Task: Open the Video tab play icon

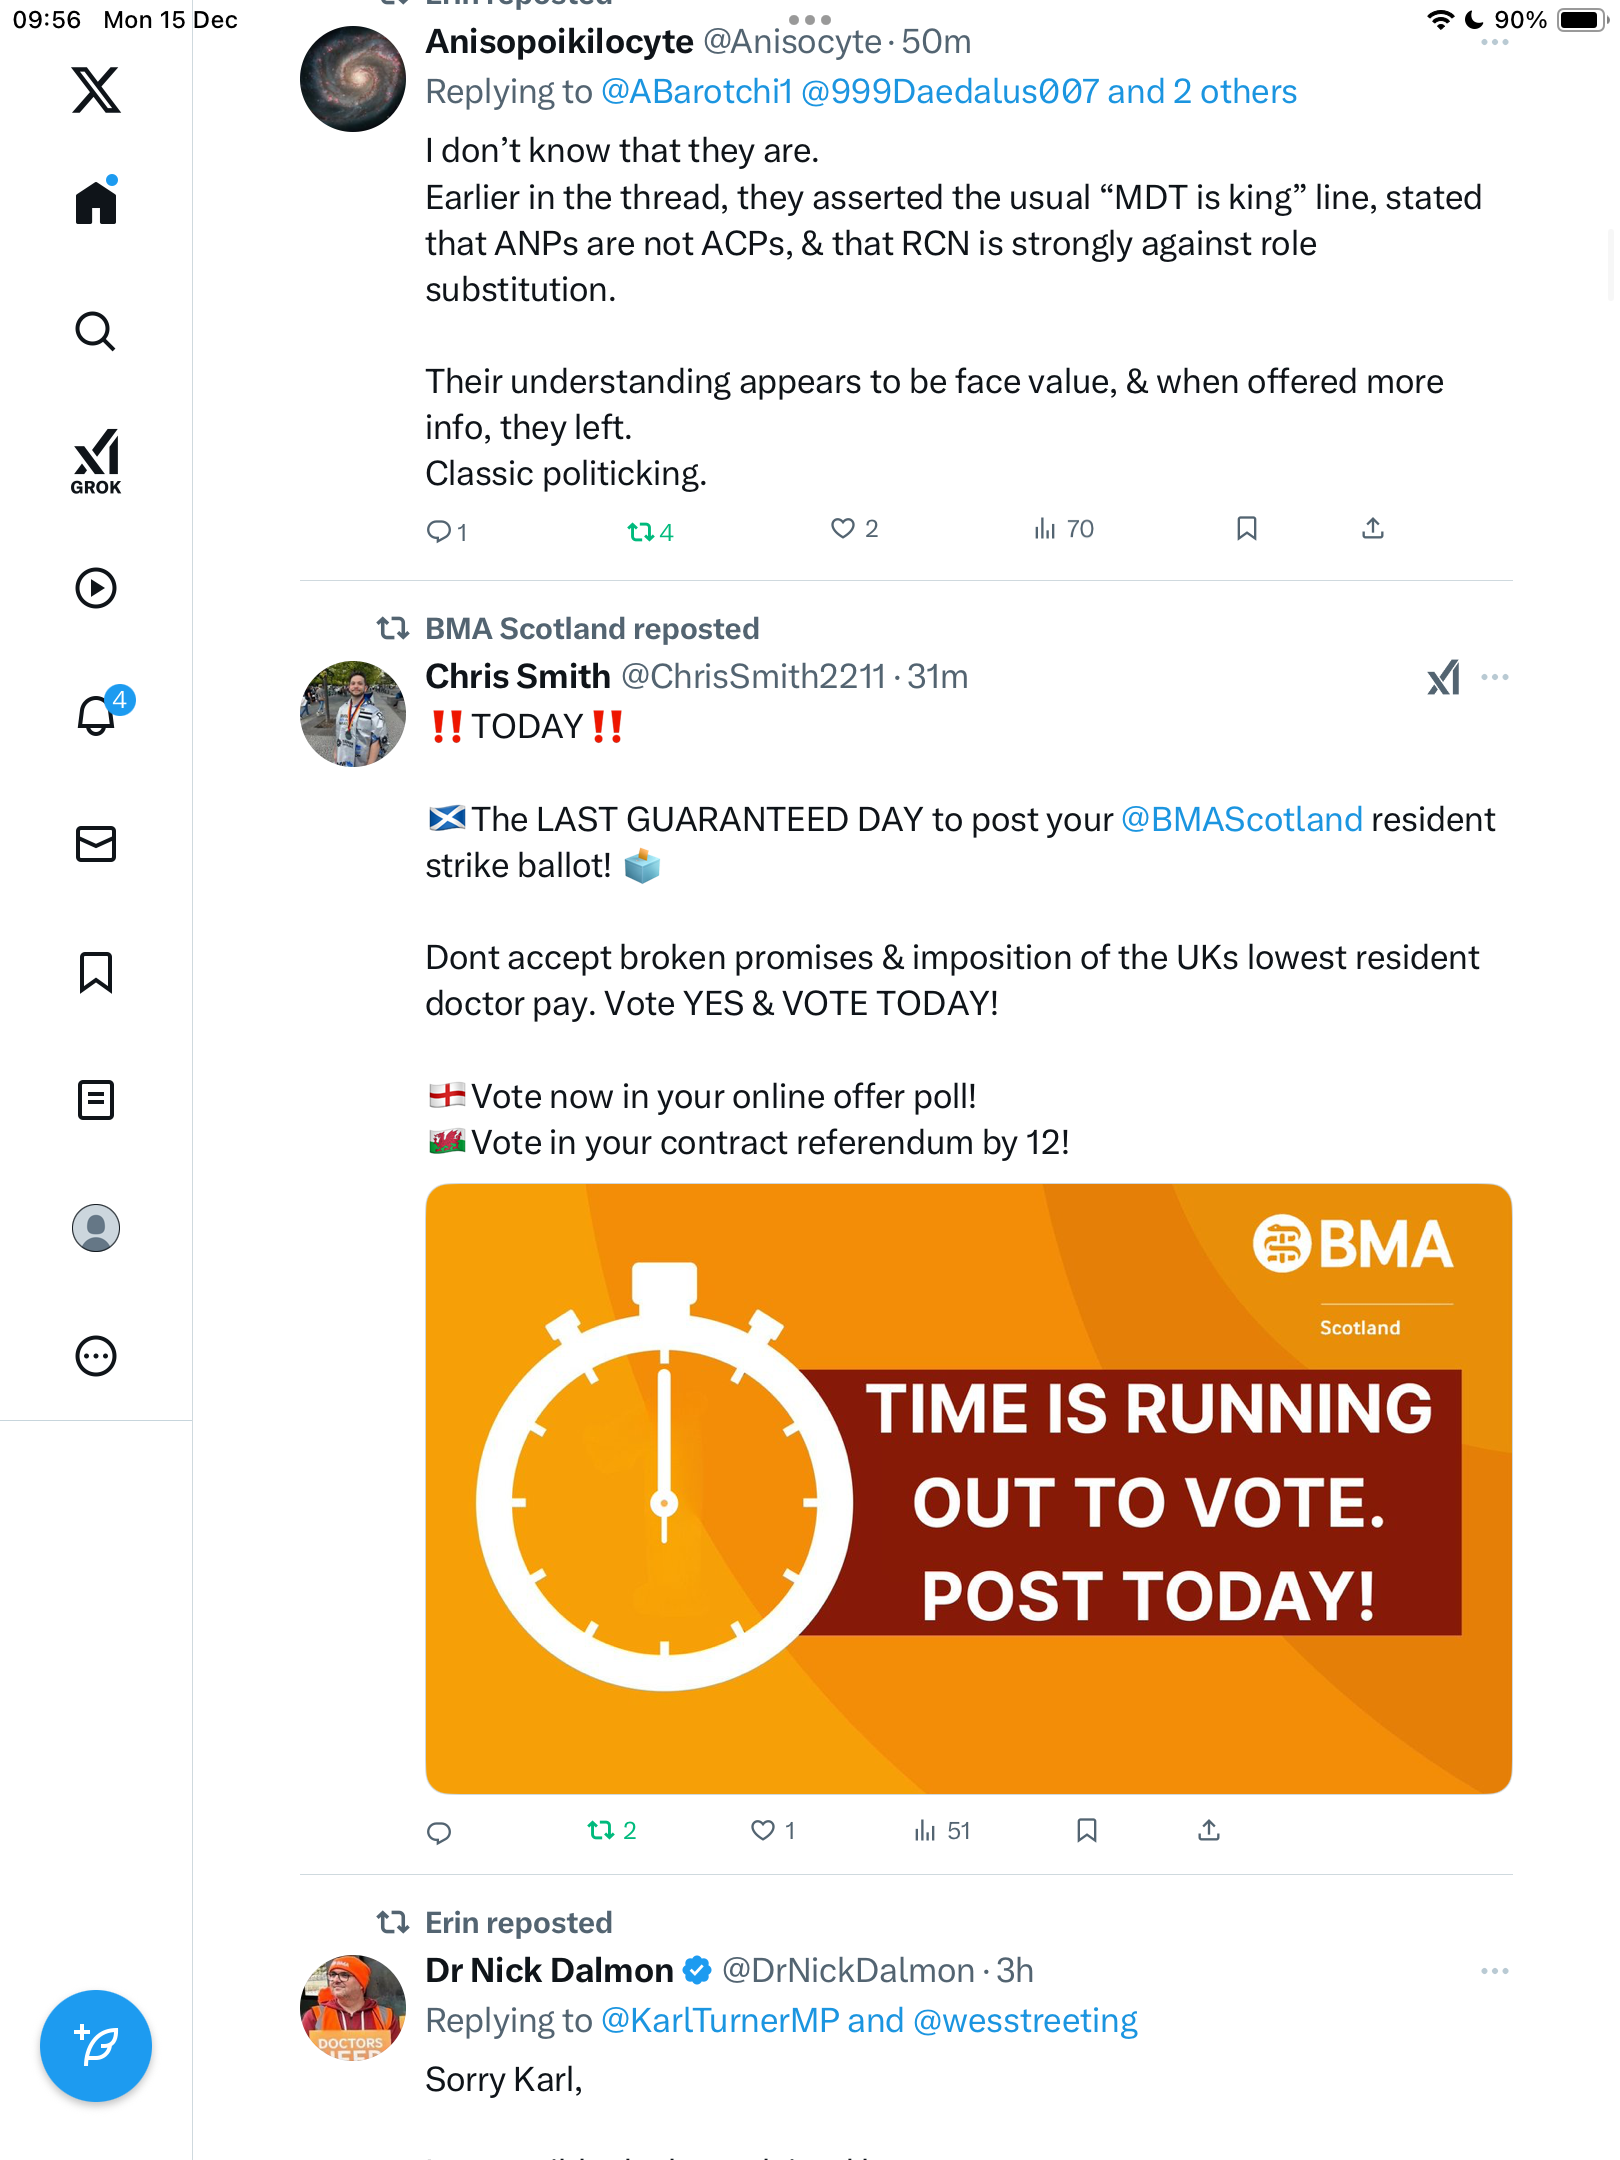Action: 96,588
